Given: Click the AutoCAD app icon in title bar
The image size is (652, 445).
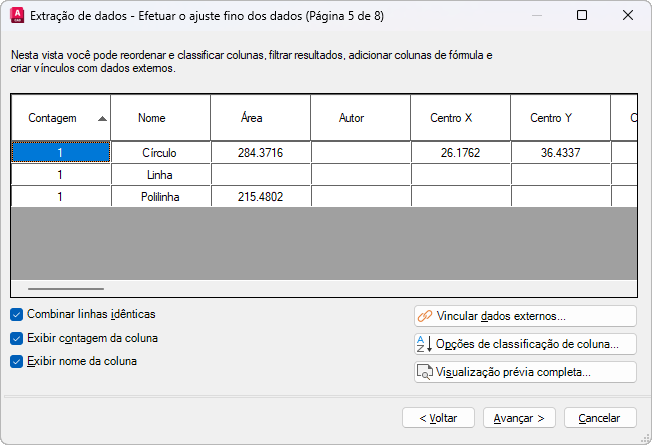Looking at the screenshot, I should (x=16, y=16).
